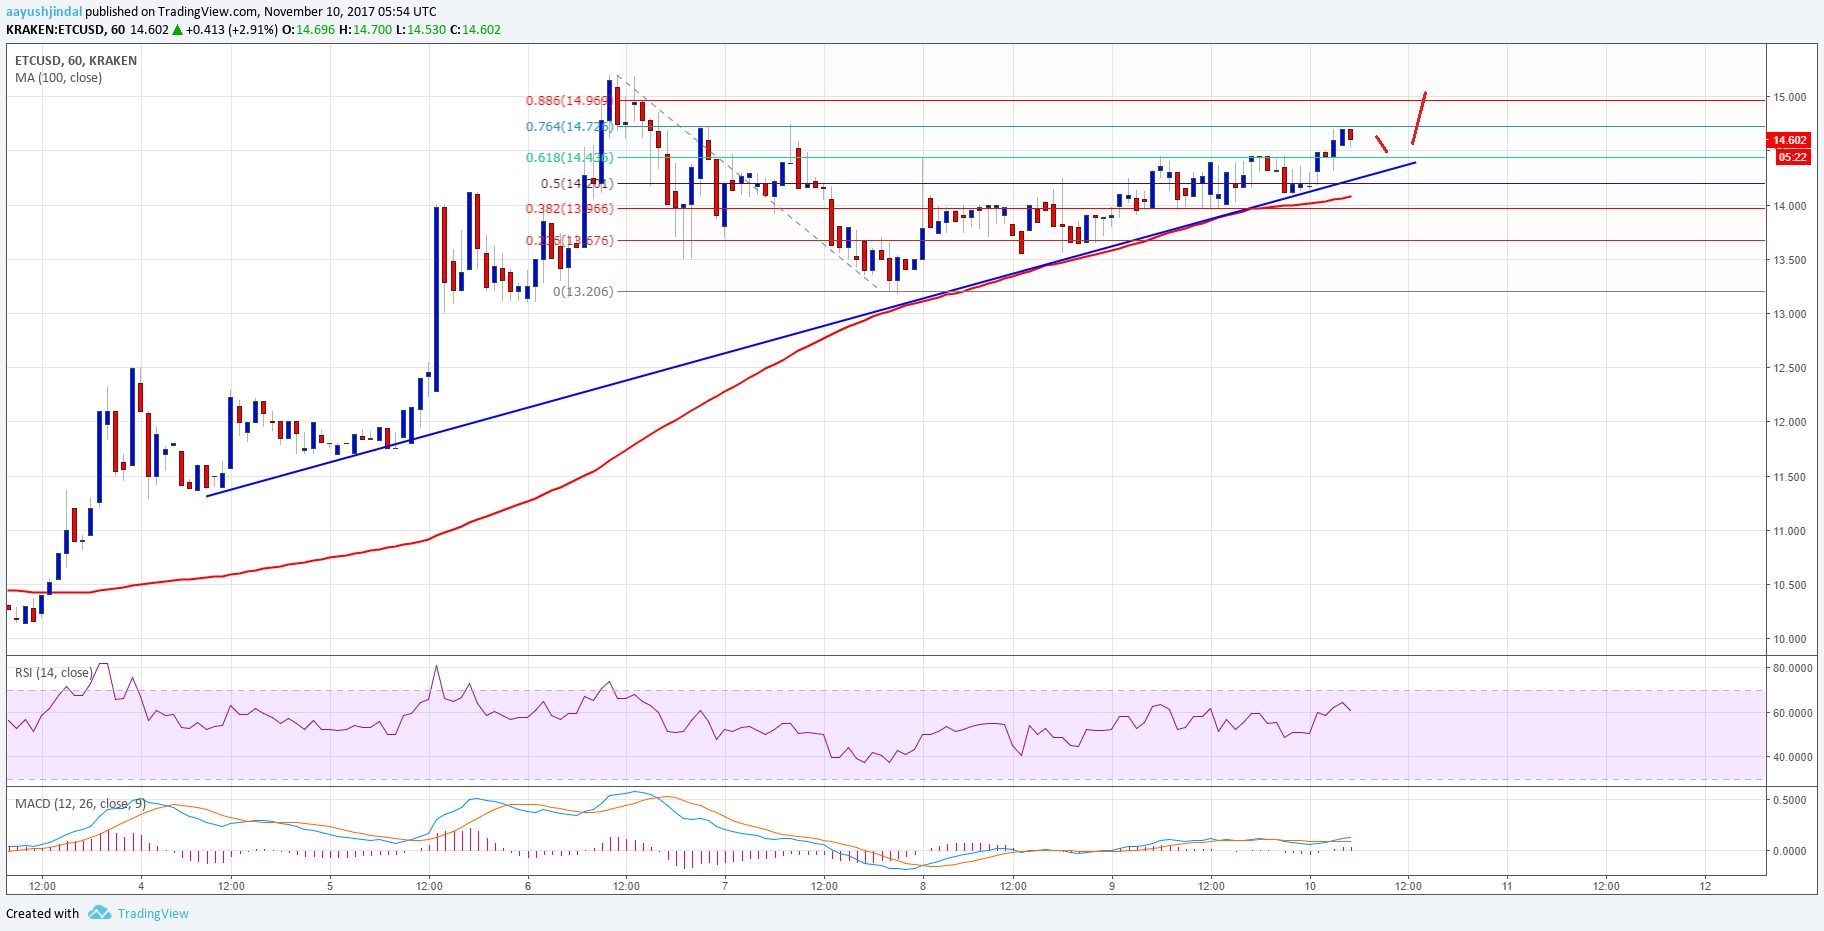Click the long red upward arrow drawing
Viewport: 1824px width, 931px height.
(x=1419, y=118)
